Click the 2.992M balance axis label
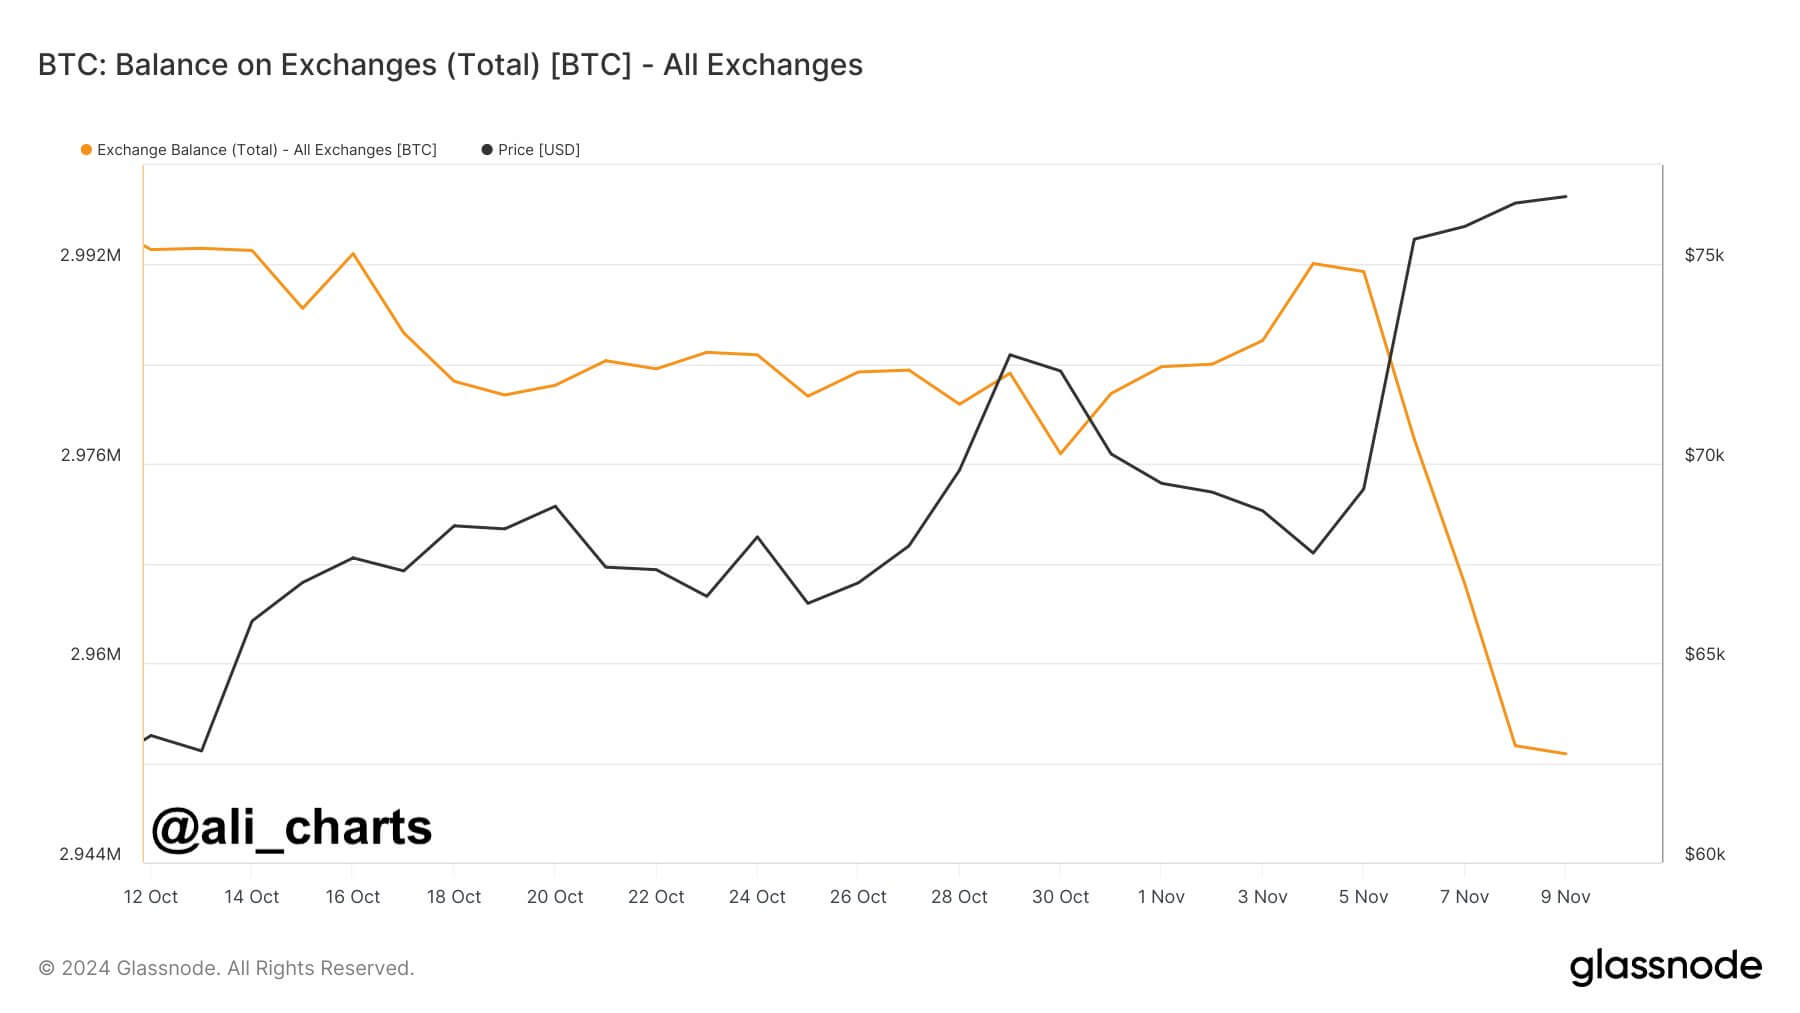The height and width of the screenshot is (1013, 1800). click(x=90, y=256)
